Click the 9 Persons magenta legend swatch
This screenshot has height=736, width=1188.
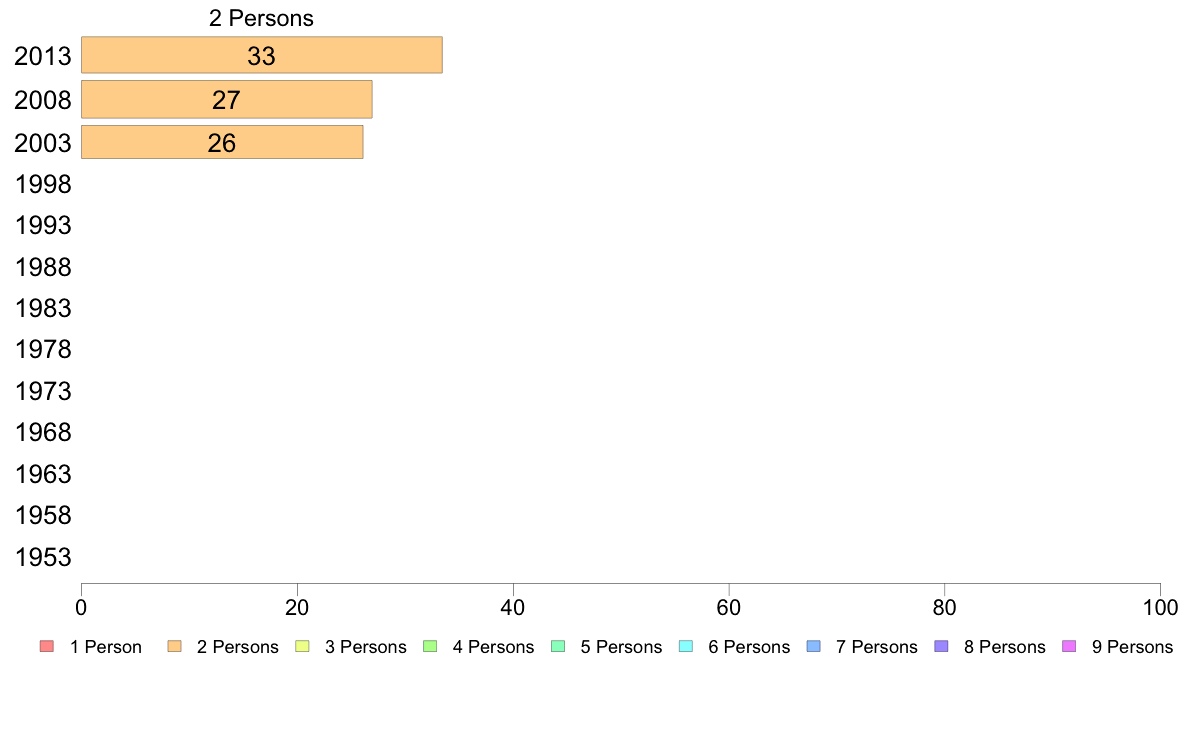tap(1069, 647)
